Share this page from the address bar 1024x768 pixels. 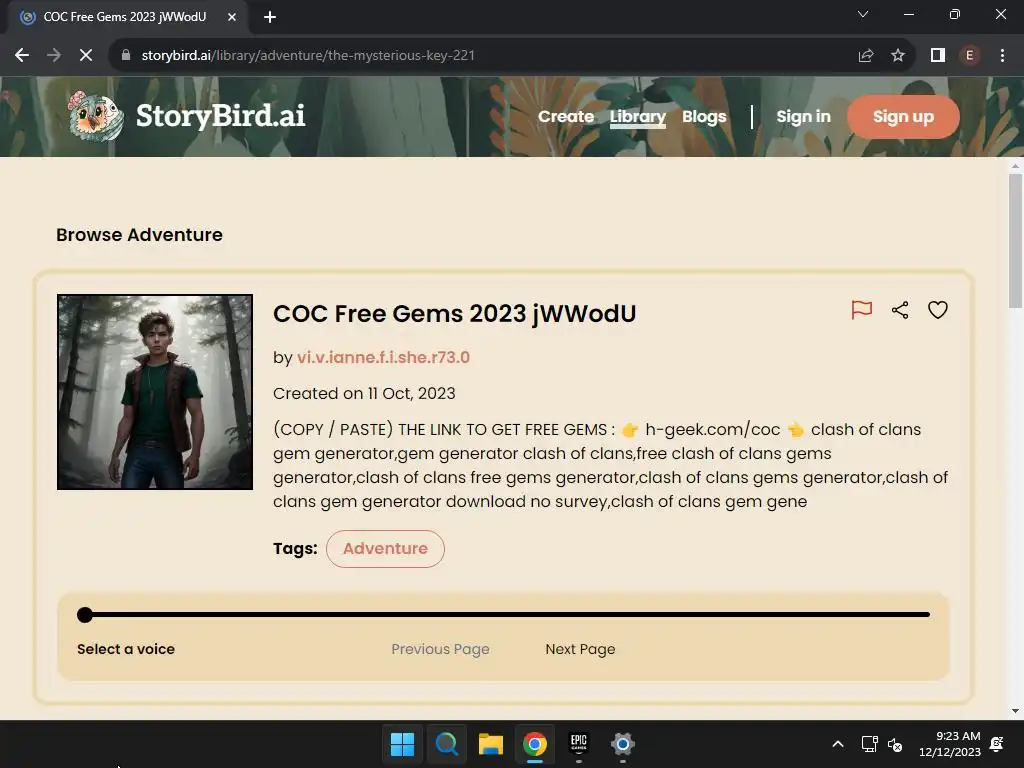(866, 56)
